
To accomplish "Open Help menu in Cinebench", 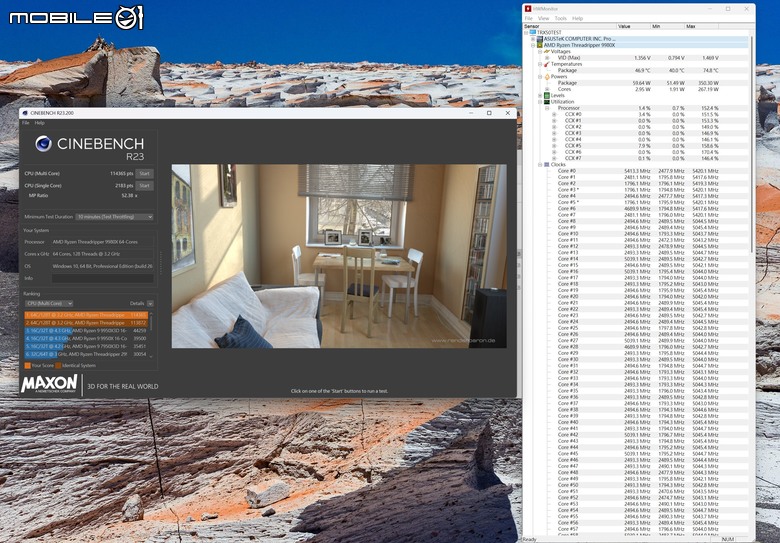I will pyautogui.click(x=39, y=122).
